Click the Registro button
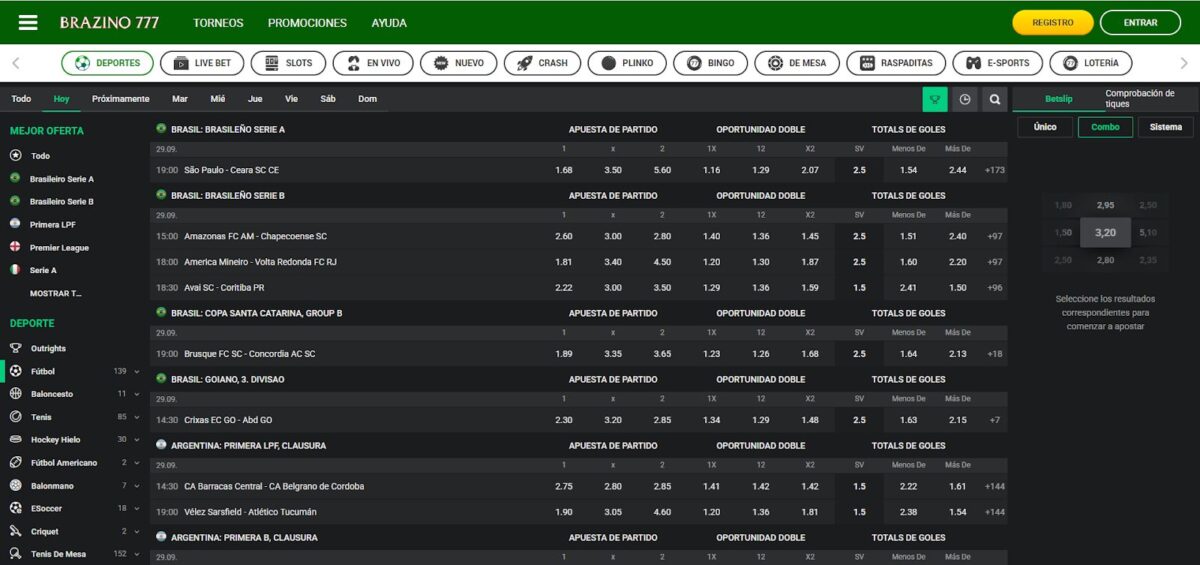1200x565 pixels. [x=1053, y=22]
